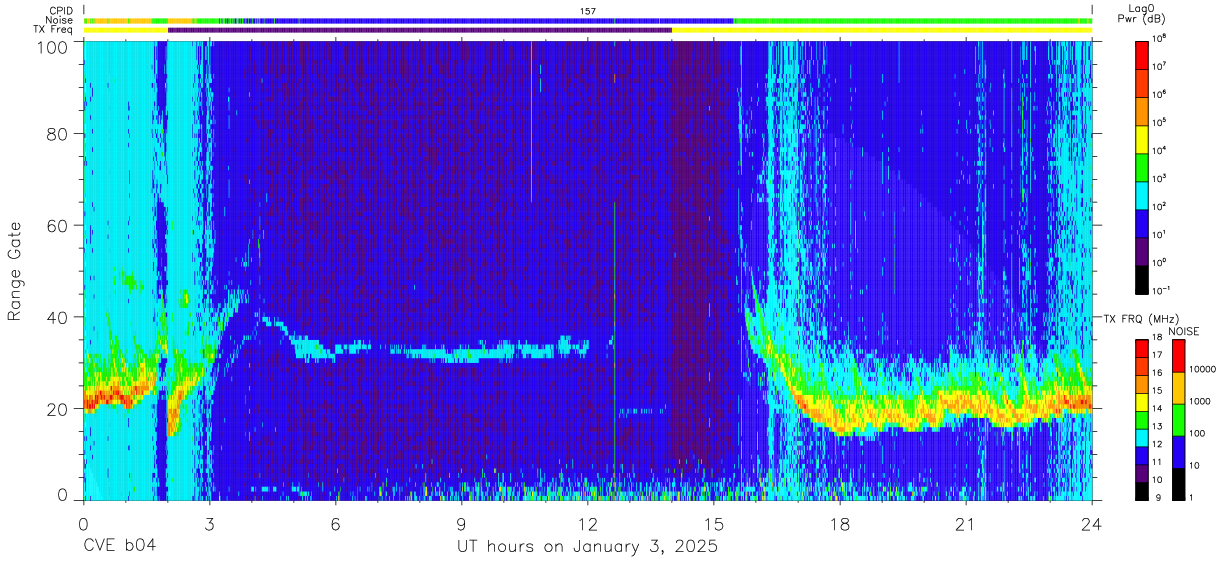Click the red top segment of the NOISE colorbar
The height and width of the screenshot is (567, 1228).
click(x=1177, y=356)
